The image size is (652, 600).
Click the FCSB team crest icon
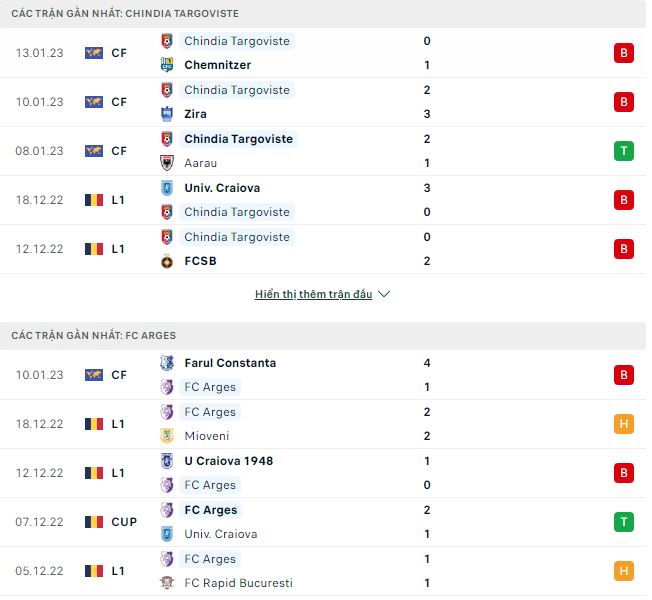click(x=167, y=261)
